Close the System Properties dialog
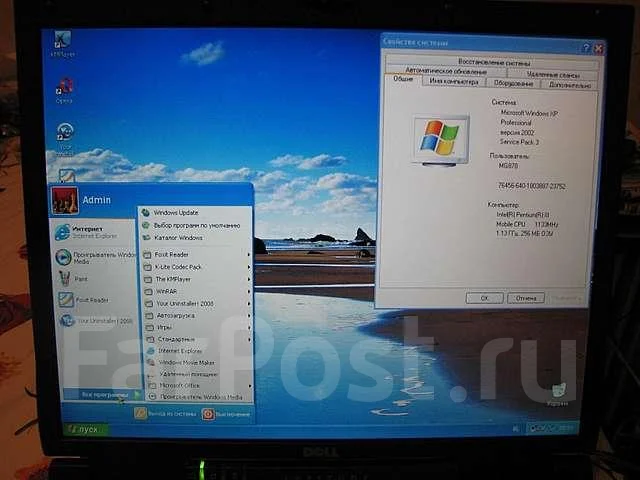This screenshot has height=480, width=640. click(x=598, y=49)
